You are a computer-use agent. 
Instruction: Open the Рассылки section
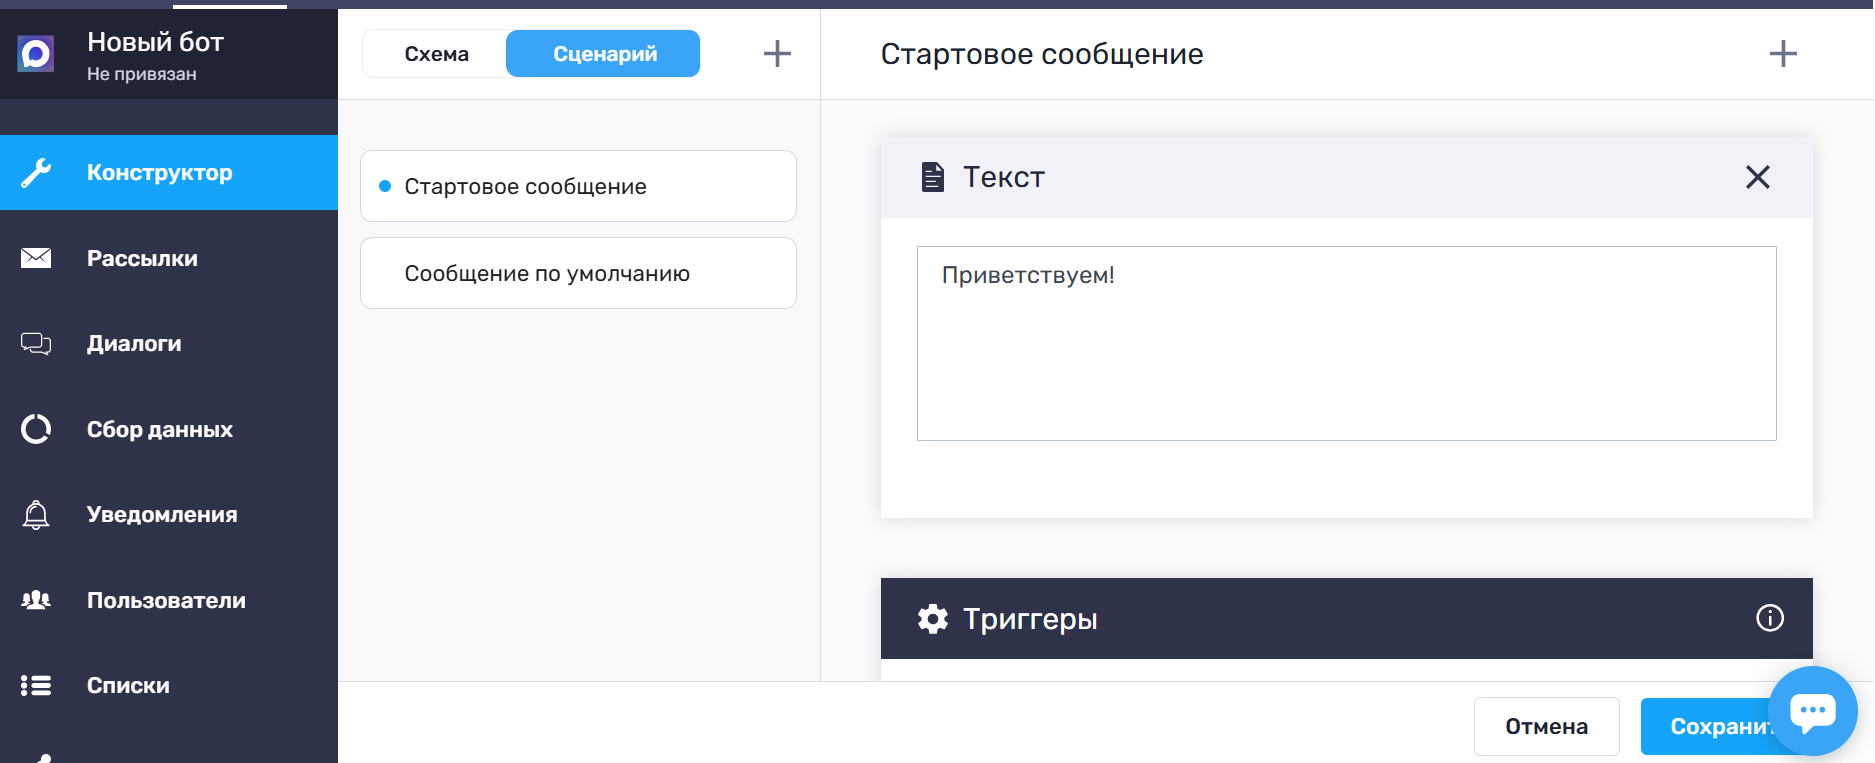tap(169, 258)
